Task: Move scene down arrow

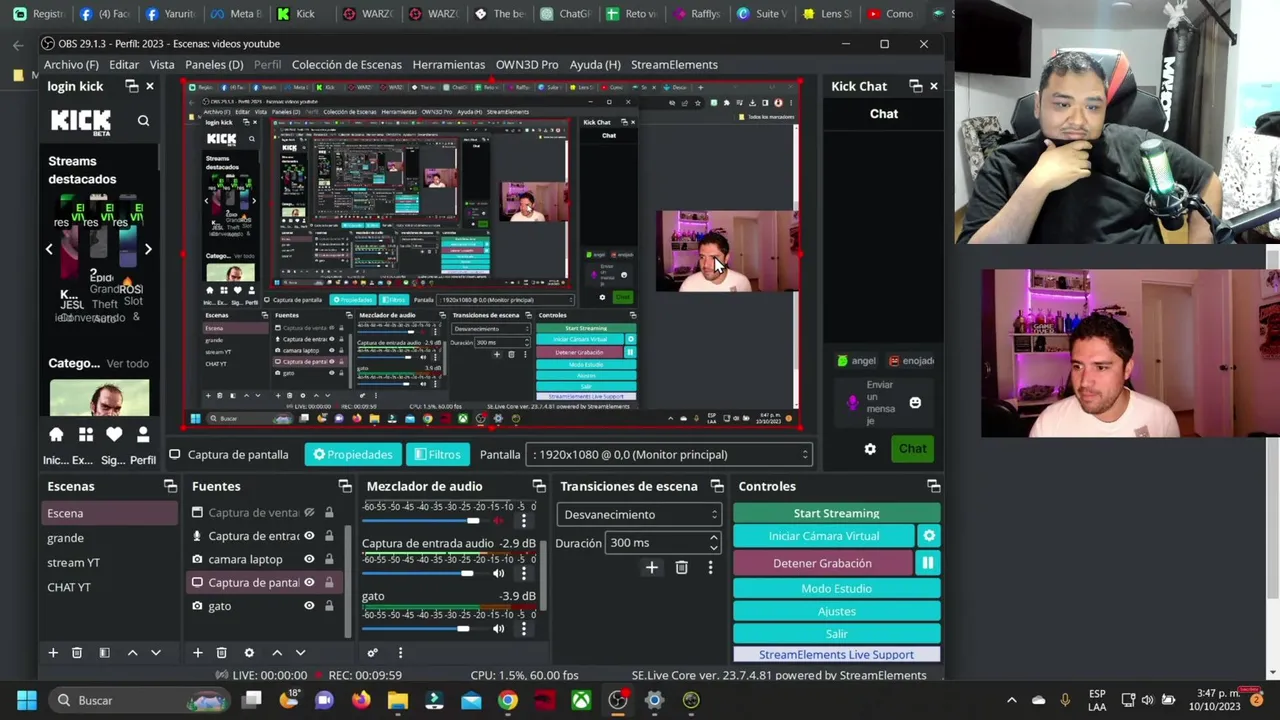Action: (x=156, y=653)
